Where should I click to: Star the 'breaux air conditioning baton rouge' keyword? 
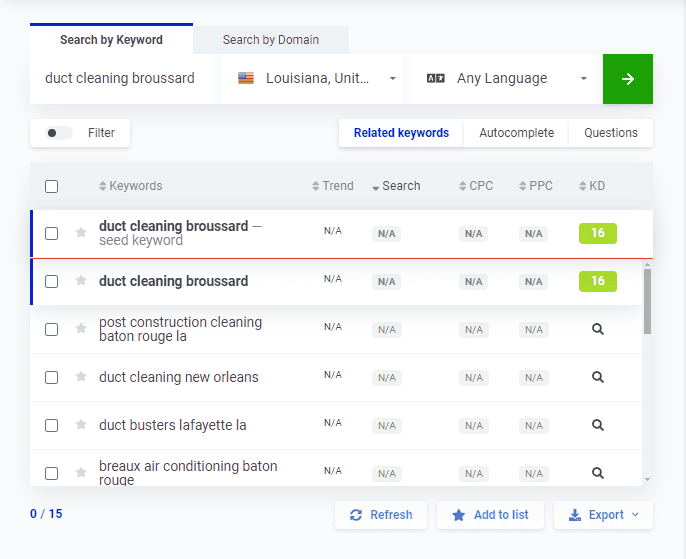click(x=81, y=473)
